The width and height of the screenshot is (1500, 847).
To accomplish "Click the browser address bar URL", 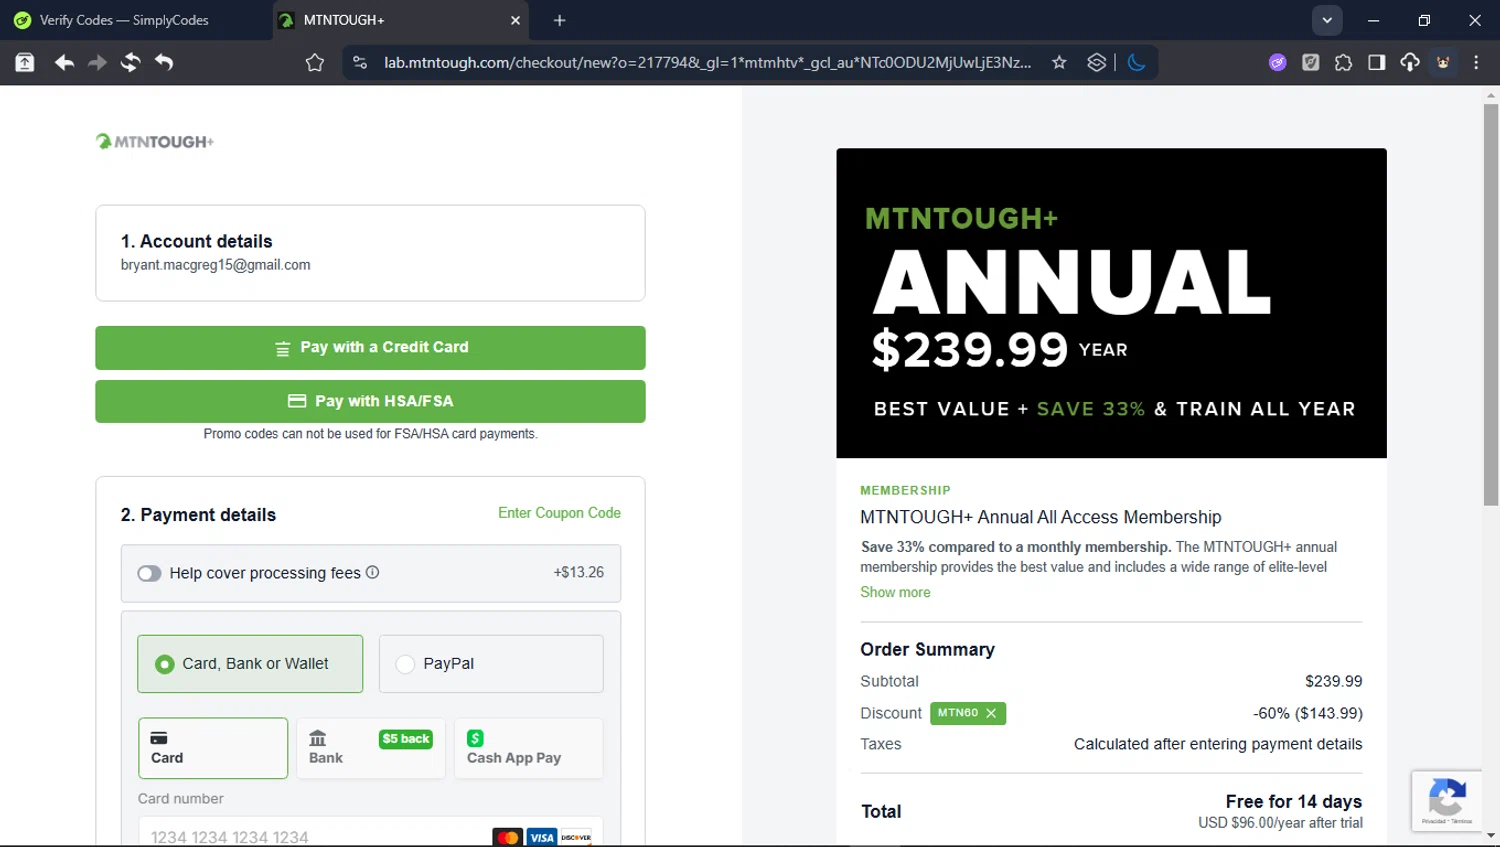I will tap(707, 62).
